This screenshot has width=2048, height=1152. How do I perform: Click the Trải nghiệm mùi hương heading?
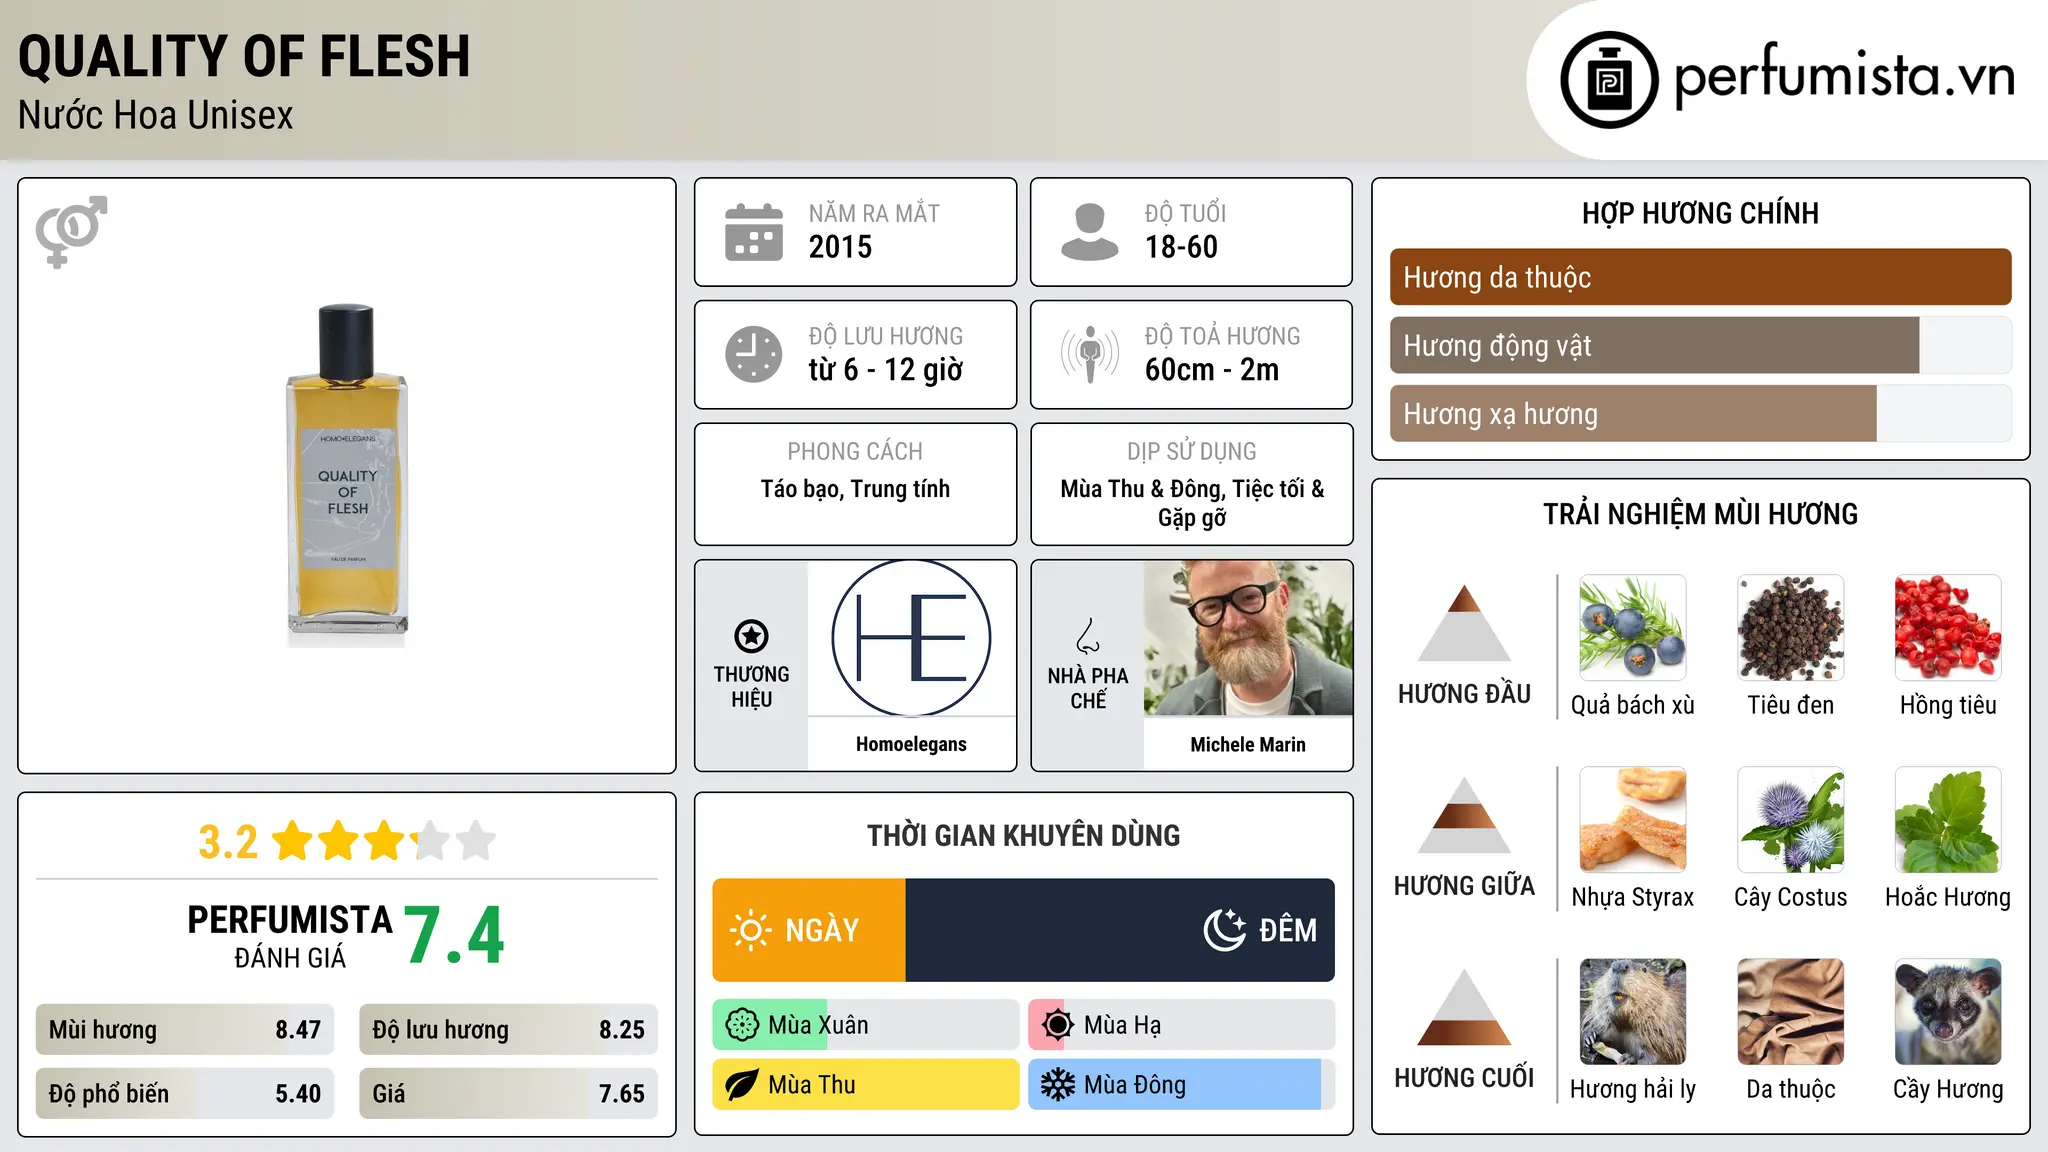(1700, 514)
